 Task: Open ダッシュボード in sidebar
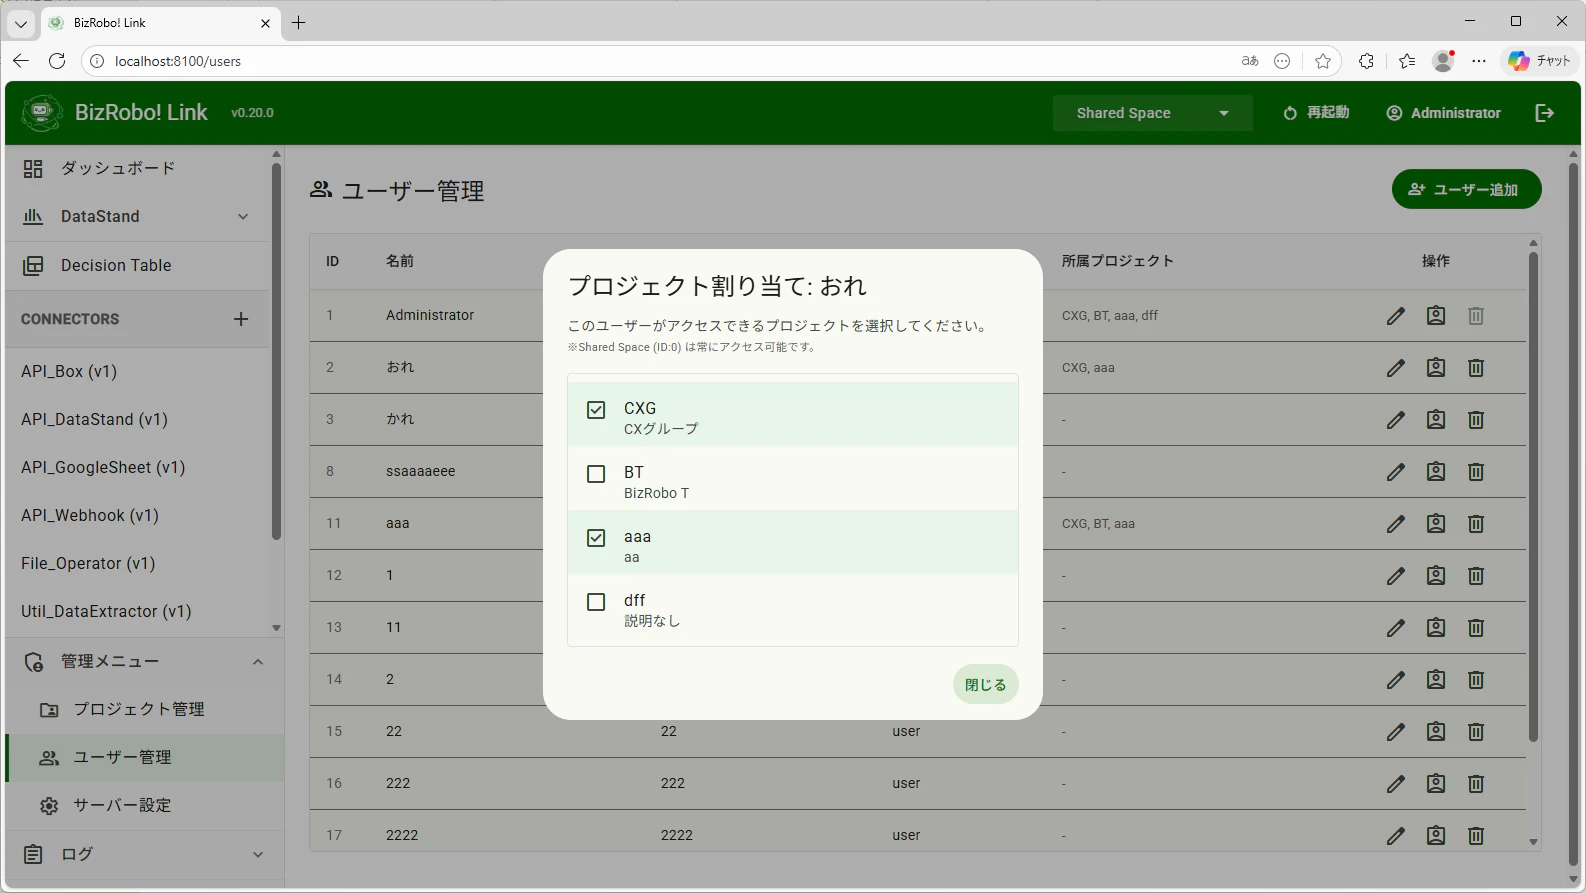pos(137,168)
